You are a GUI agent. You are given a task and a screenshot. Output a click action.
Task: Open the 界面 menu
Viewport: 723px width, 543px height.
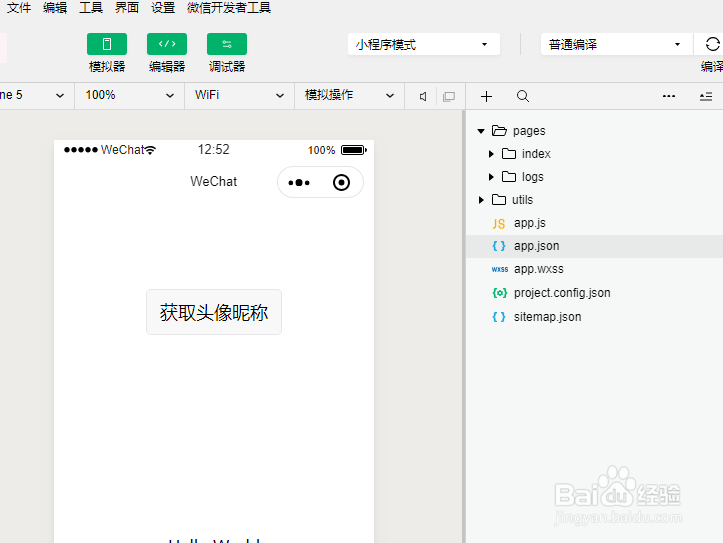(127, 7)
